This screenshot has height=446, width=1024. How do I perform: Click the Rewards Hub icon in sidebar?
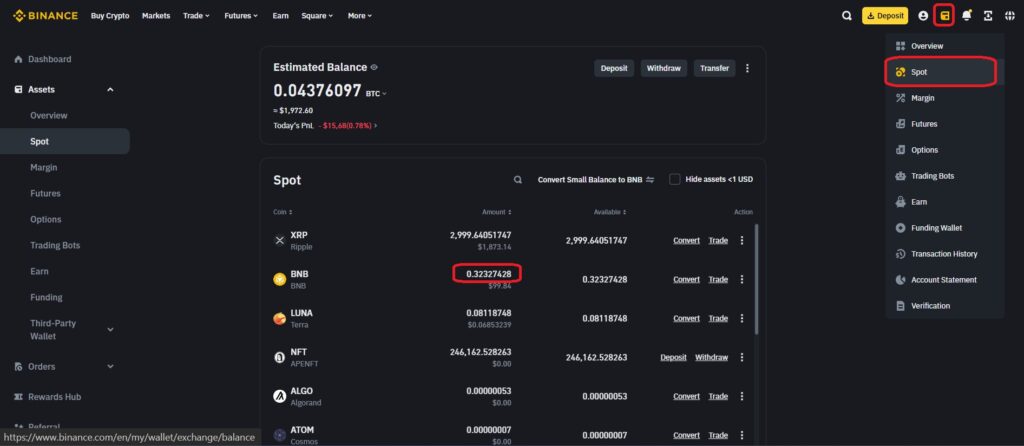click(x=18, y=397)
